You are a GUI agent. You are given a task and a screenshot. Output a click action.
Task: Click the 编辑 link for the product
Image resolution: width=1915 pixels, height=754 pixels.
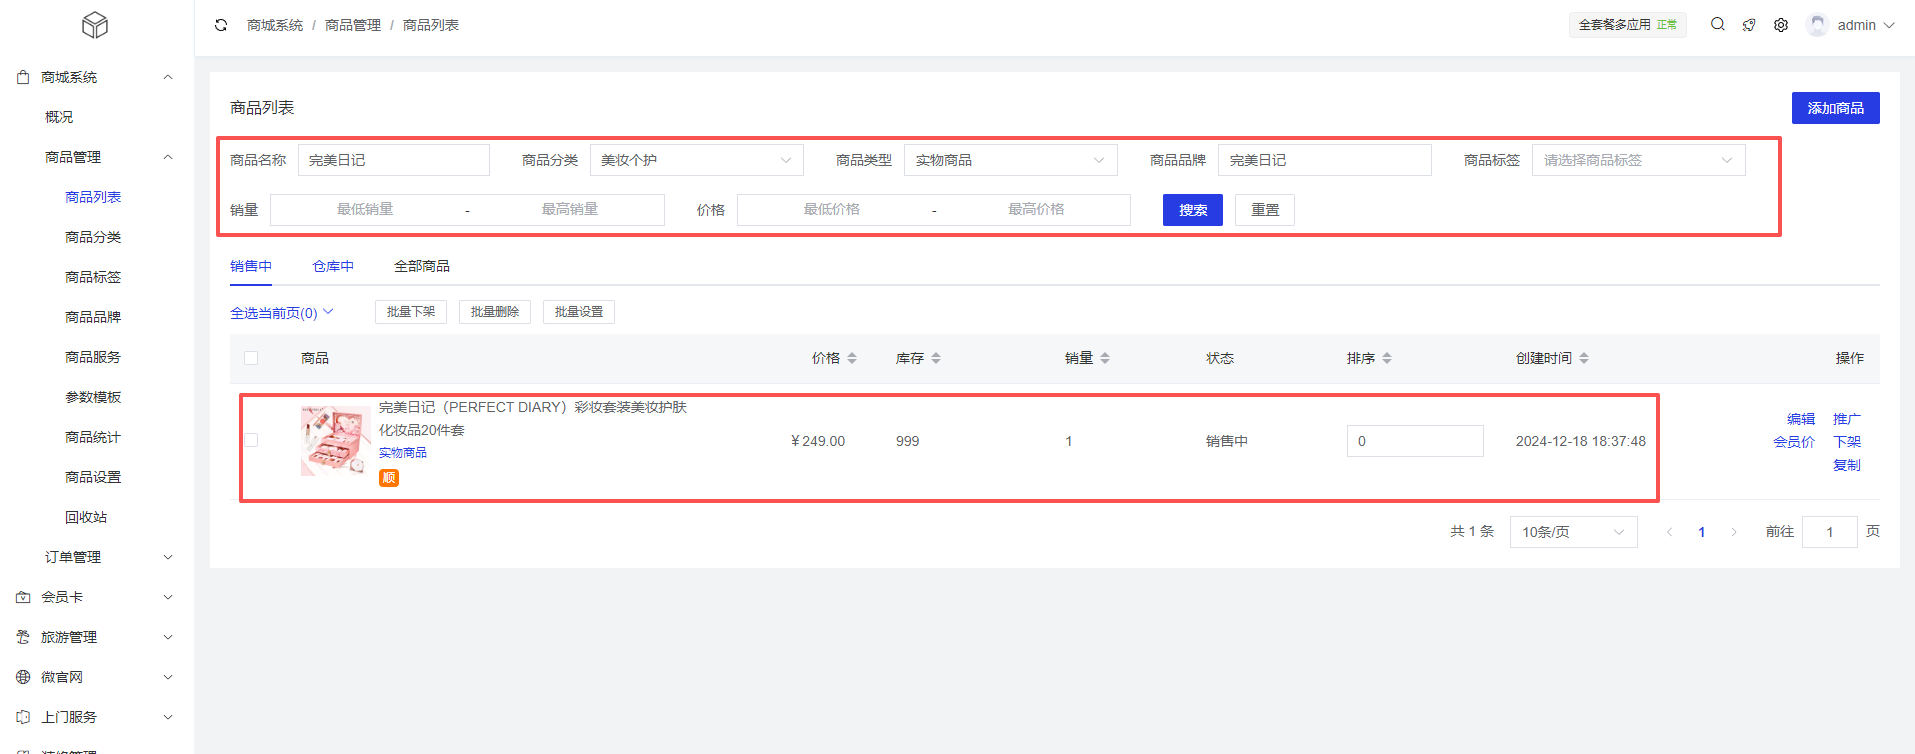(x=1800, y=419)
